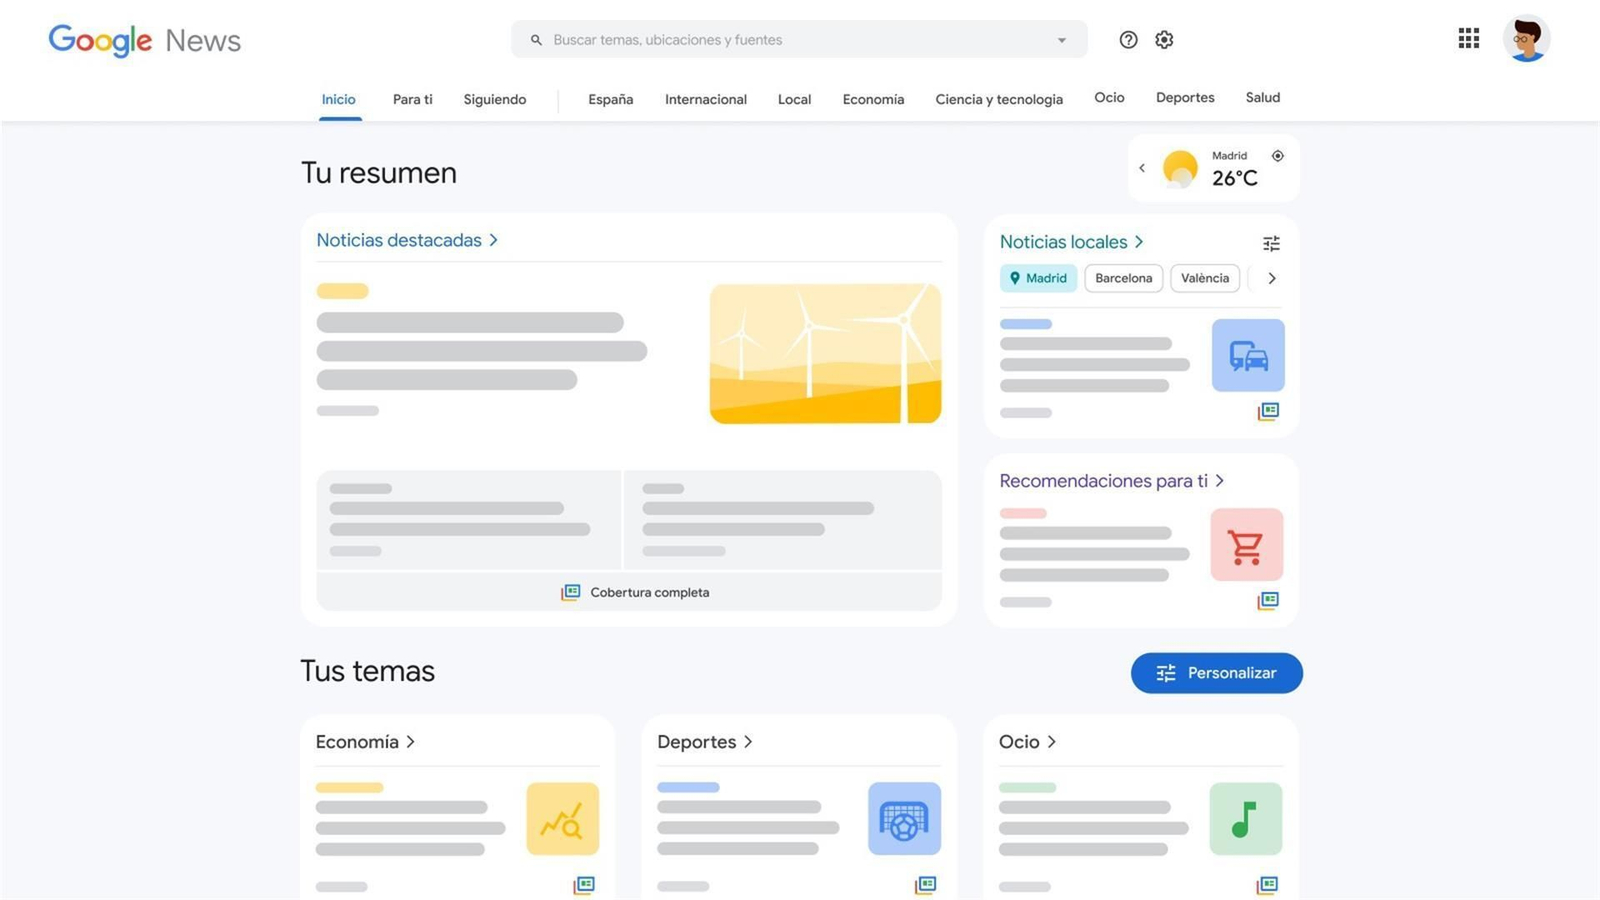The height and width of the screenshot is (900, 1600).
Task: Click the help question mark icon
Action: (x=1128, y=39)
